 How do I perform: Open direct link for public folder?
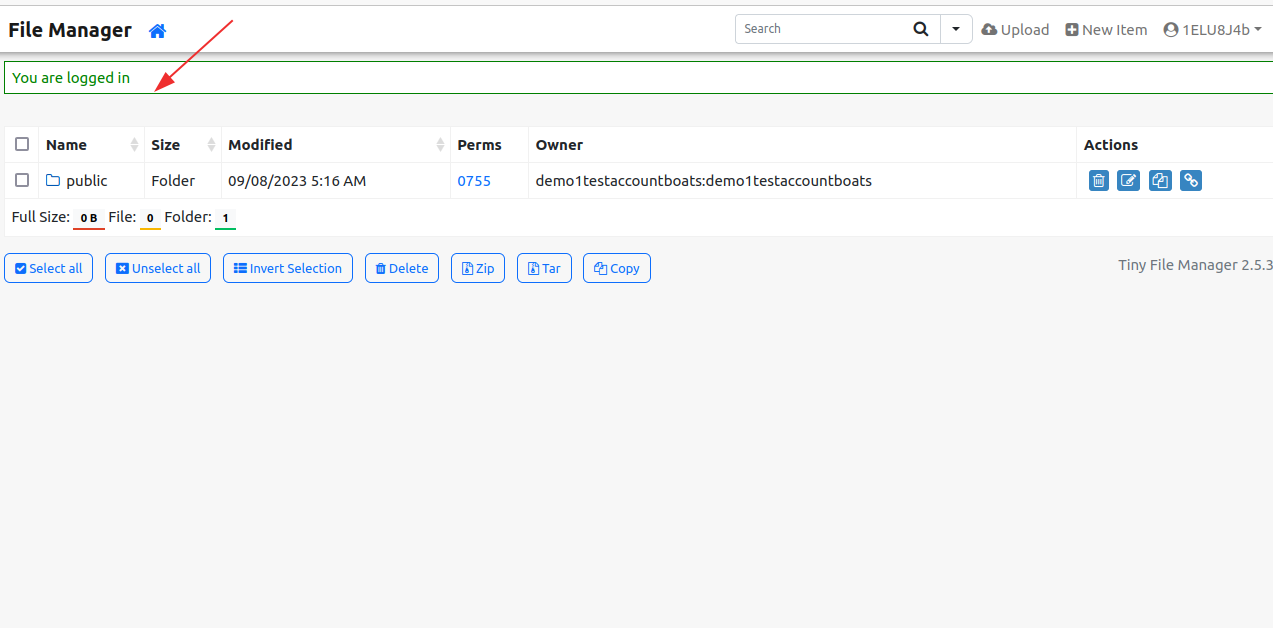pyautogui.click(x=1191, y=181)
